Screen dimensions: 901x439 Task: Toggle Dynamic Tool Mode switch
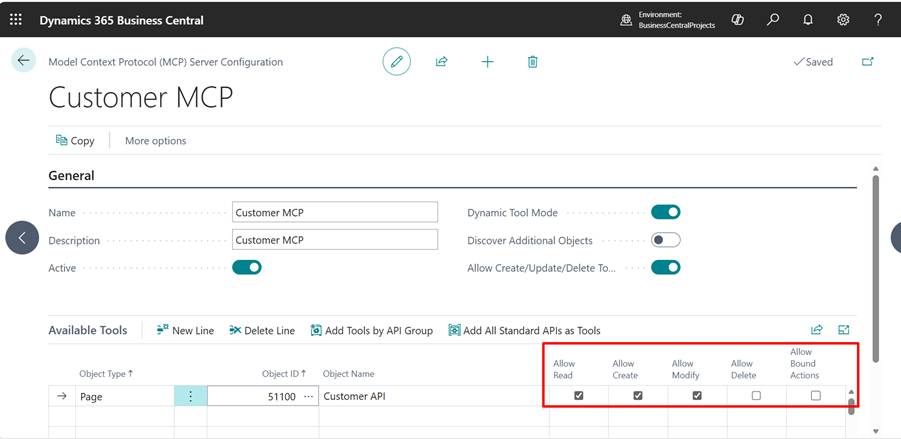coord(665,212)
